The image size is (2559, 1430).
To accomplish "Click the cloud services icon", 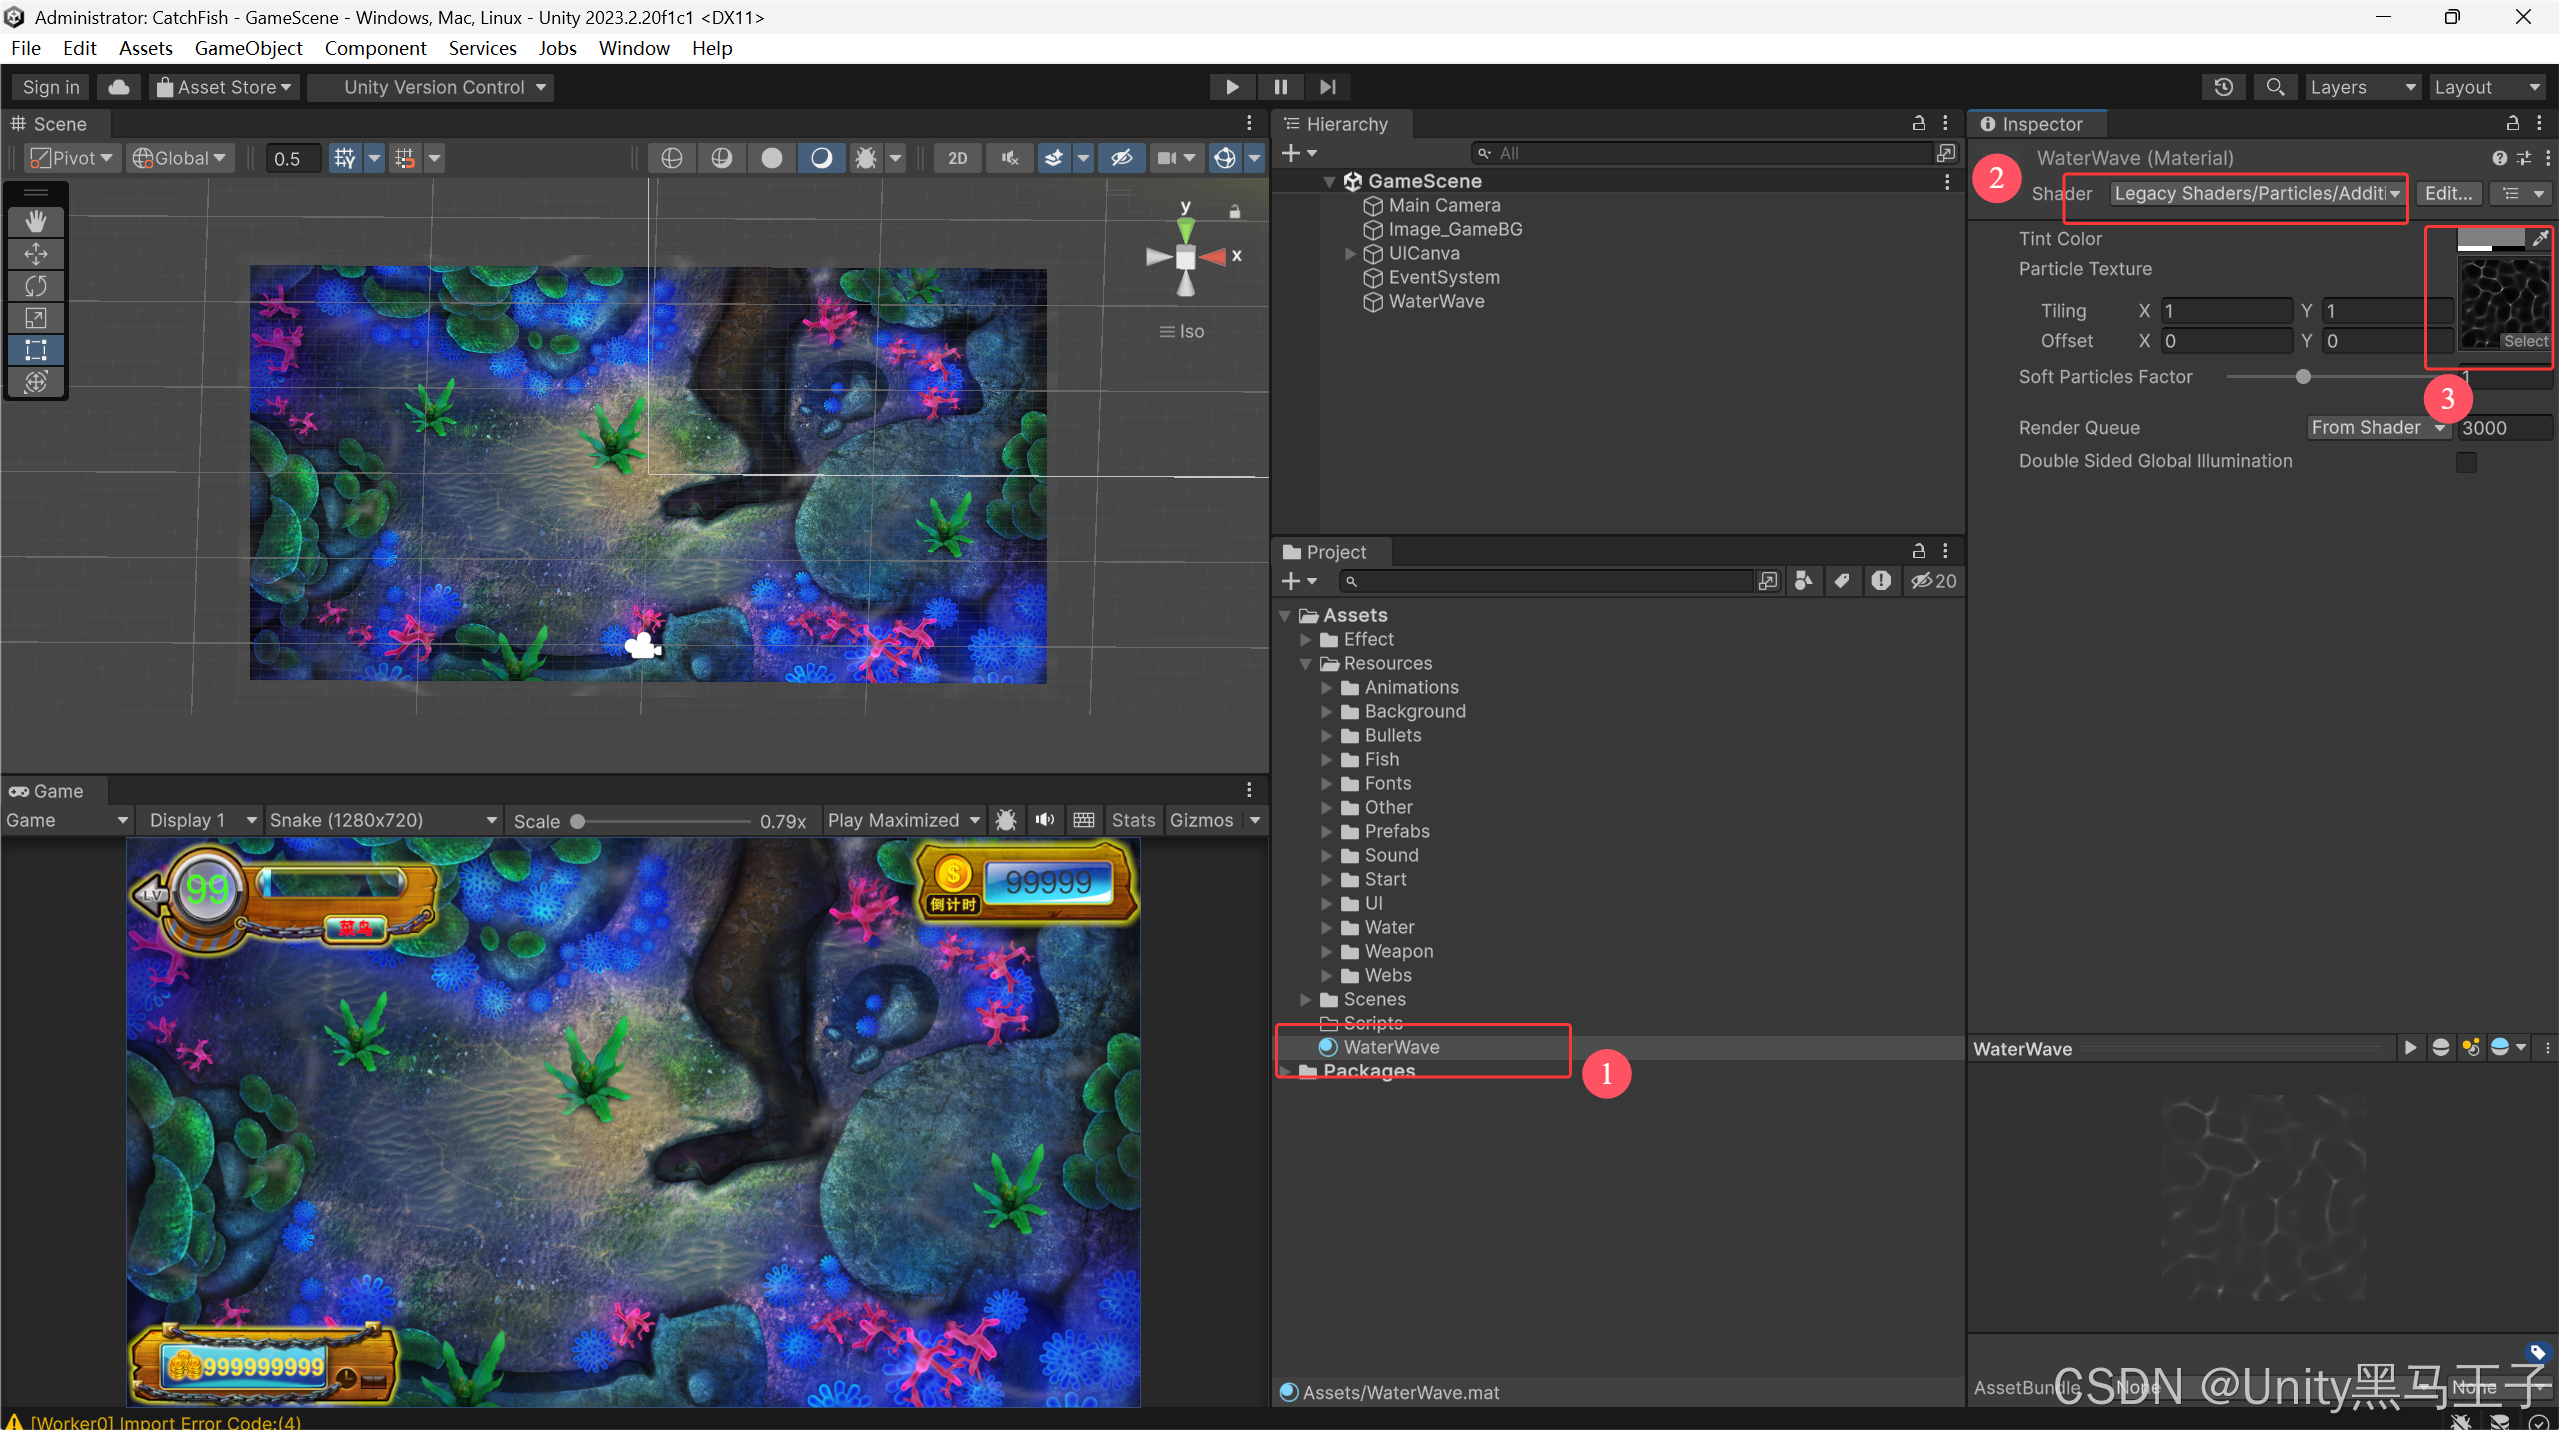I will [119, 87].
